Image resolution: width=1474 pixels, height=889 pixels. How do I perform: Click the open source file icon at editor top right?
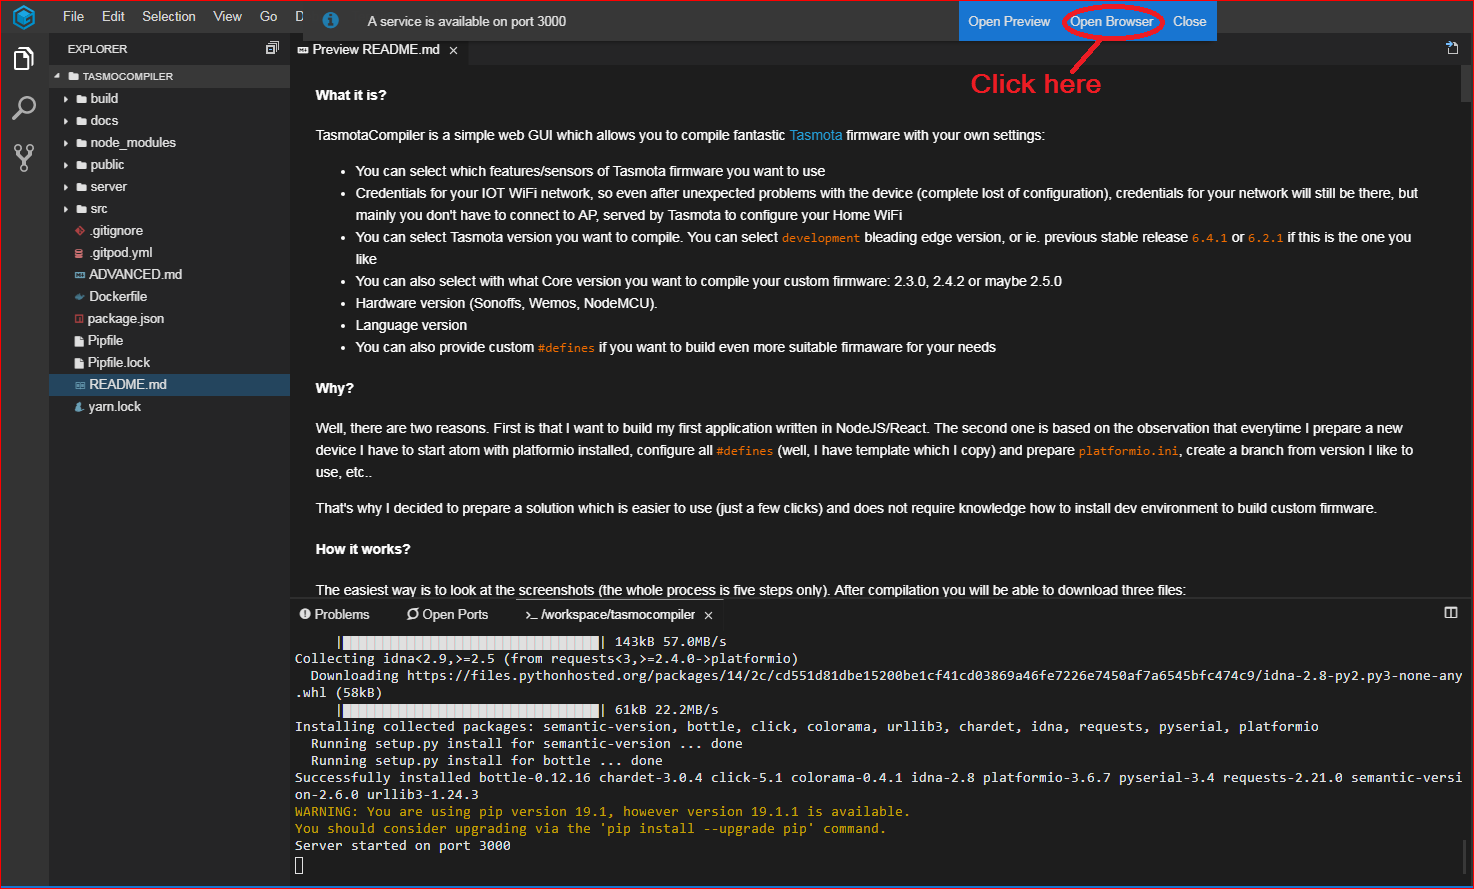coord(1452,48)
